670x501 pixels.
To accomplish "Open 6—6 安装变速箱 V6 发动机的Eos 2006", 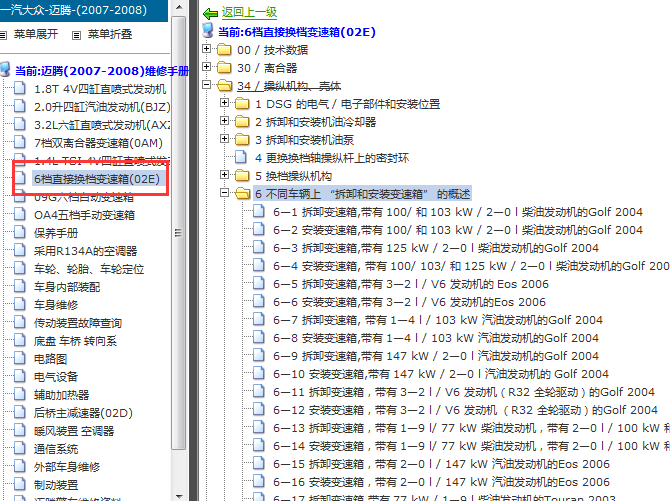I will click(x=409, y=302).
